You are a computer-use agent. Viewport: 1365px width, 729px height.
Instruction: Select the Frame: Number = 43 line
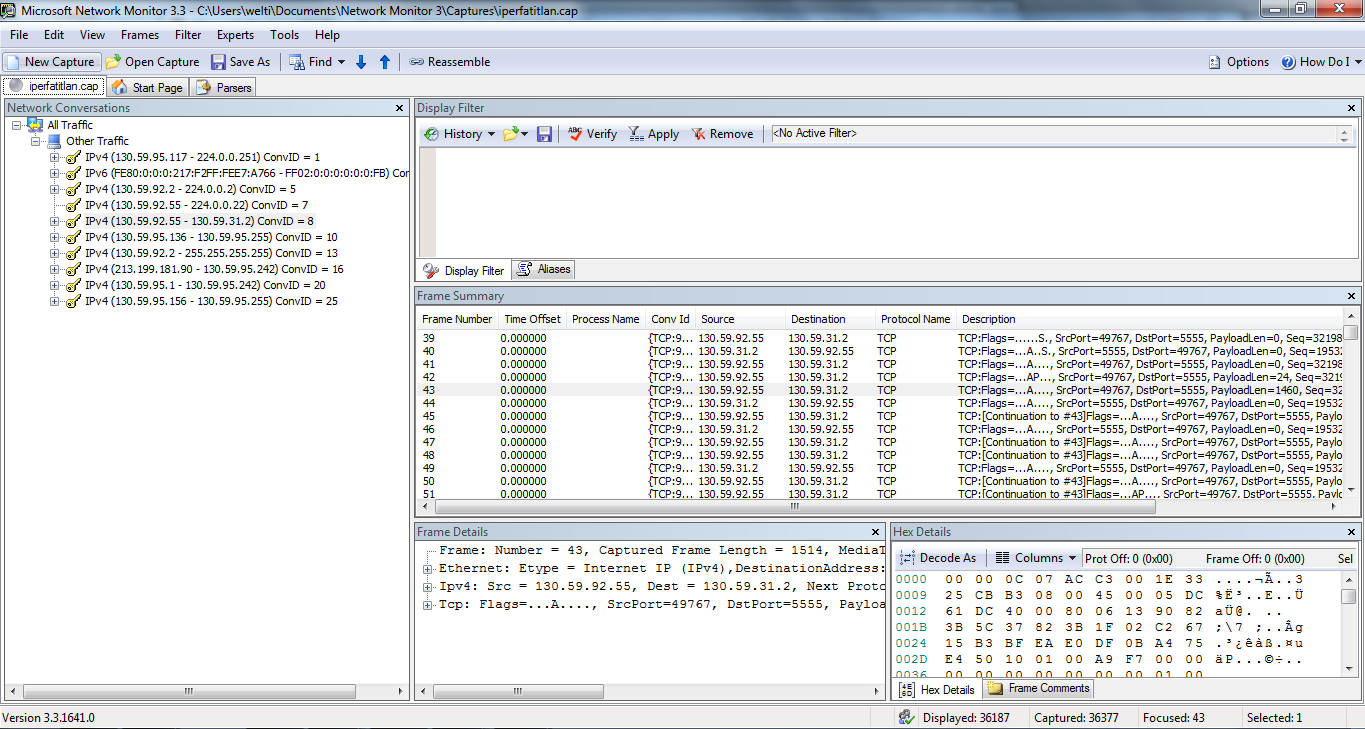coord(661,551)
